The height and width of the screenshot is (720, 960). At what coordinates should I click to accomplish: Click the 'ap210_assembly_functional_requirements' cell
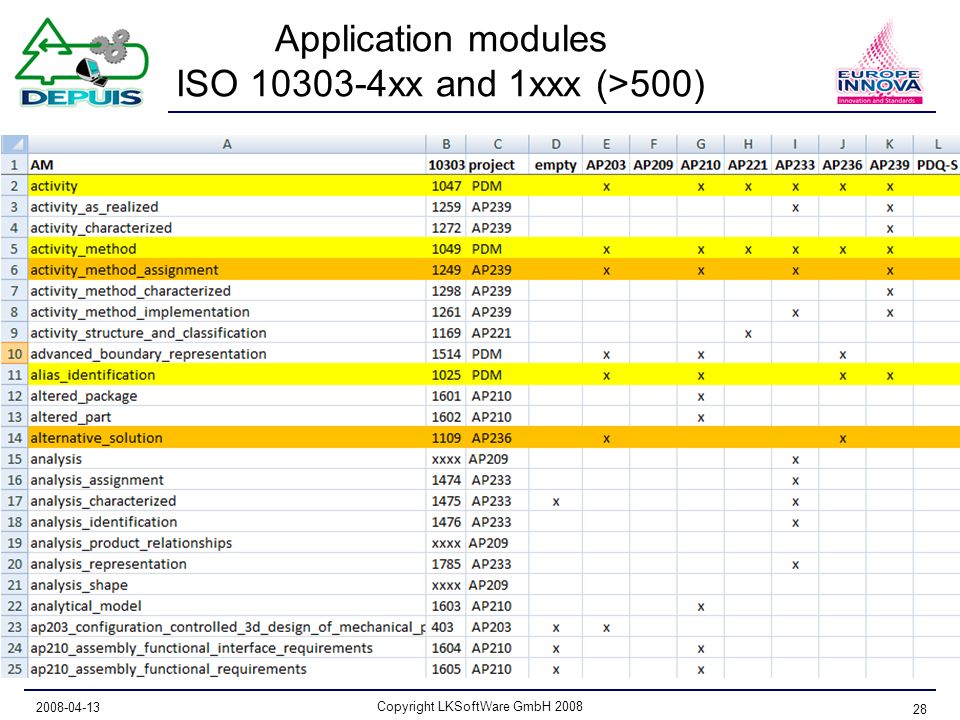coord(227,669)
